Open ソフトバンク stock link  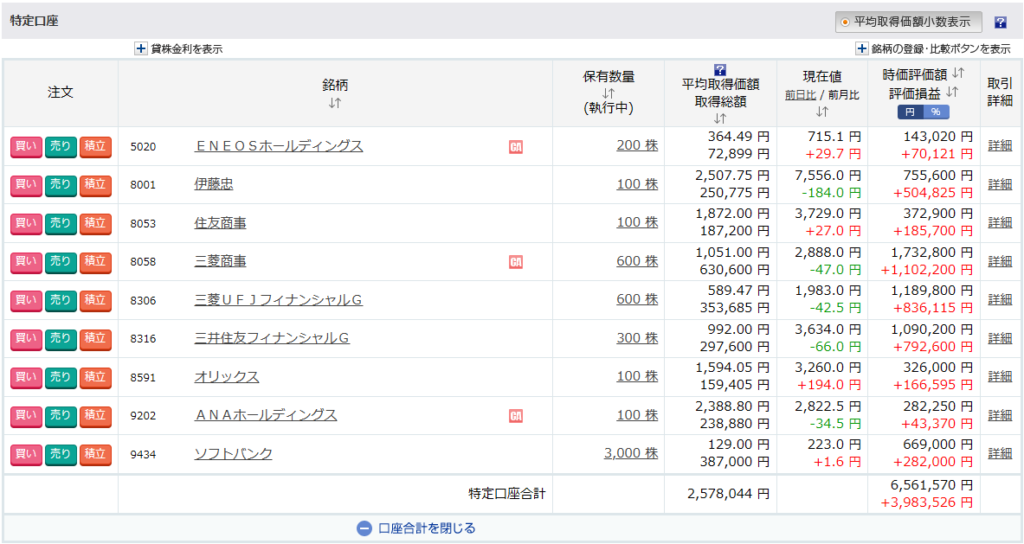point(233,454)
